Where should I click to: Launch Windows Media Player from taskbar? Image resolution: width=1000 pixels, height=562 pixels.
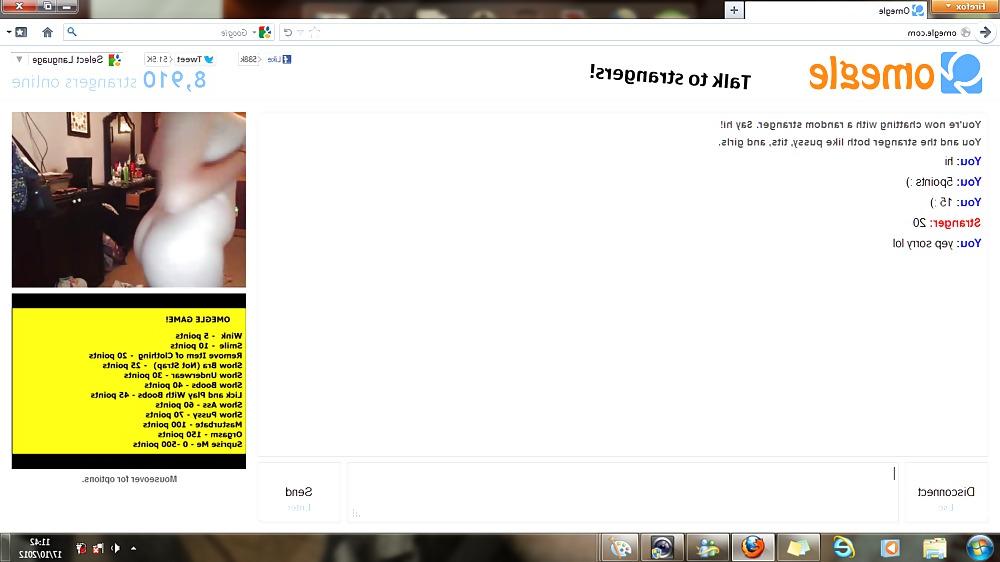click(x=890, y=548)
